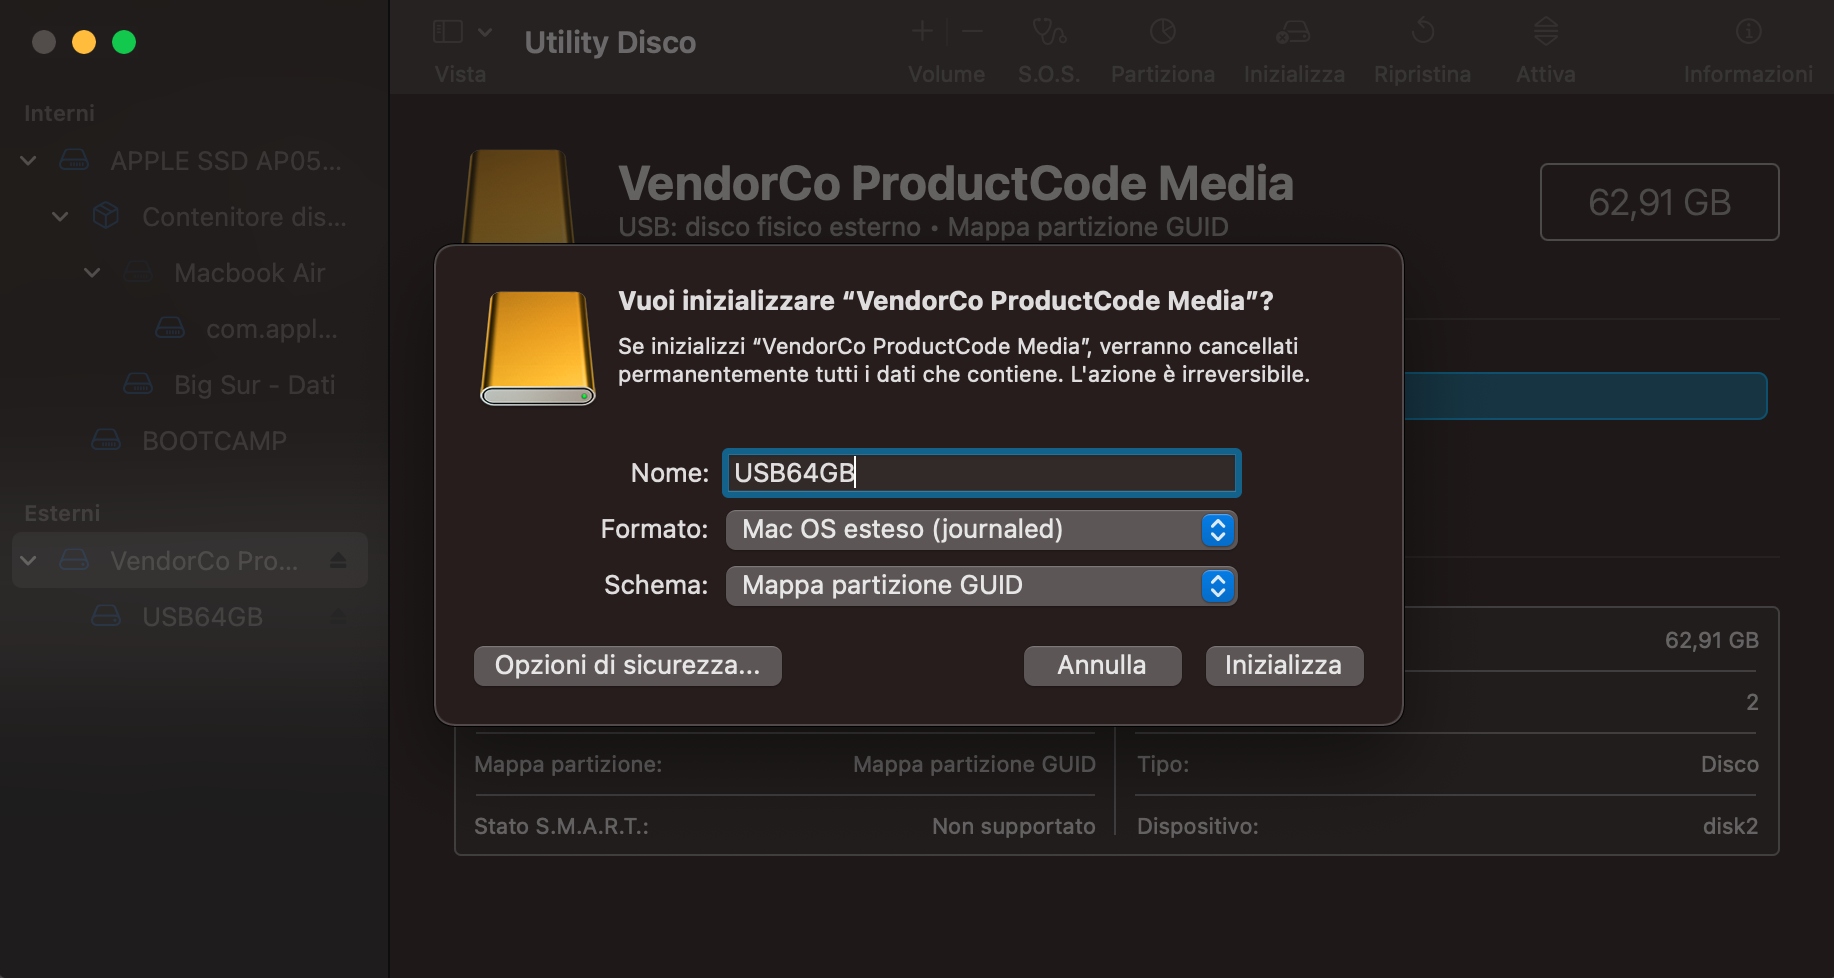
Task: Open the Schema dropdown menu
Action: (981, 585)
